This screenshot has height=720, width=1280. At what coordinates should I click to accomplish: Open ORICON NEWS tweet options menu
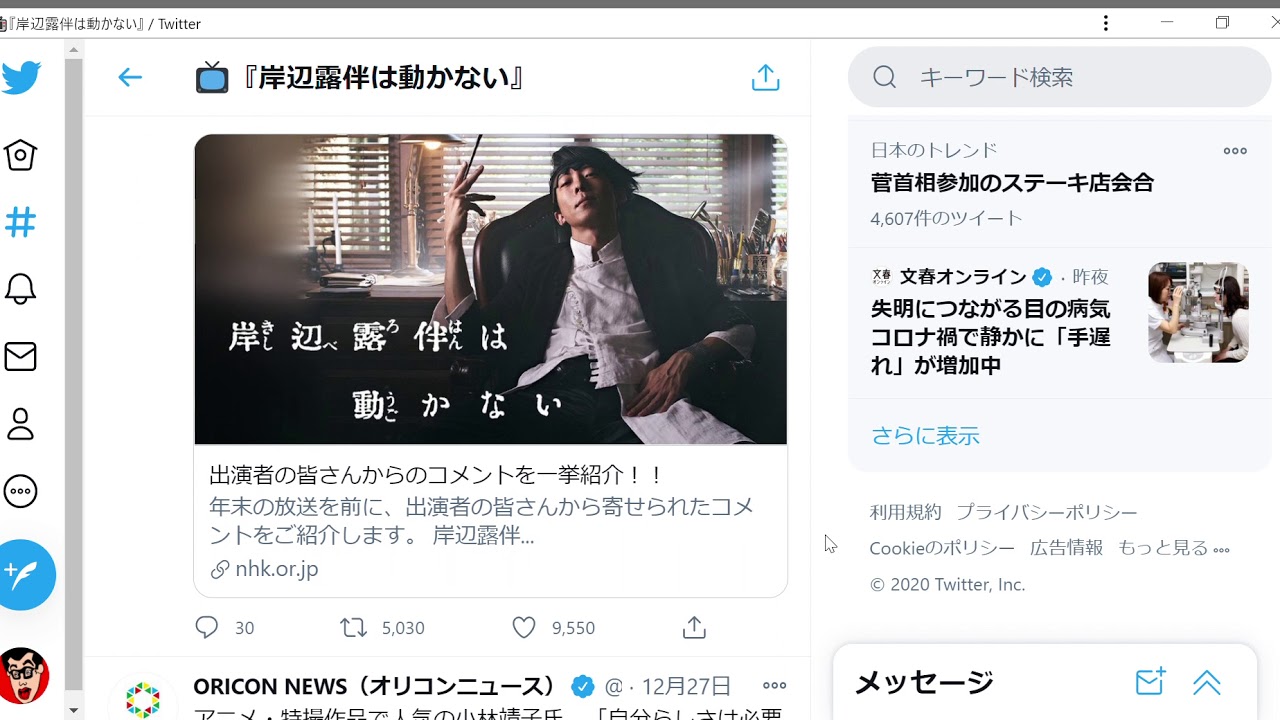[774, 686]
